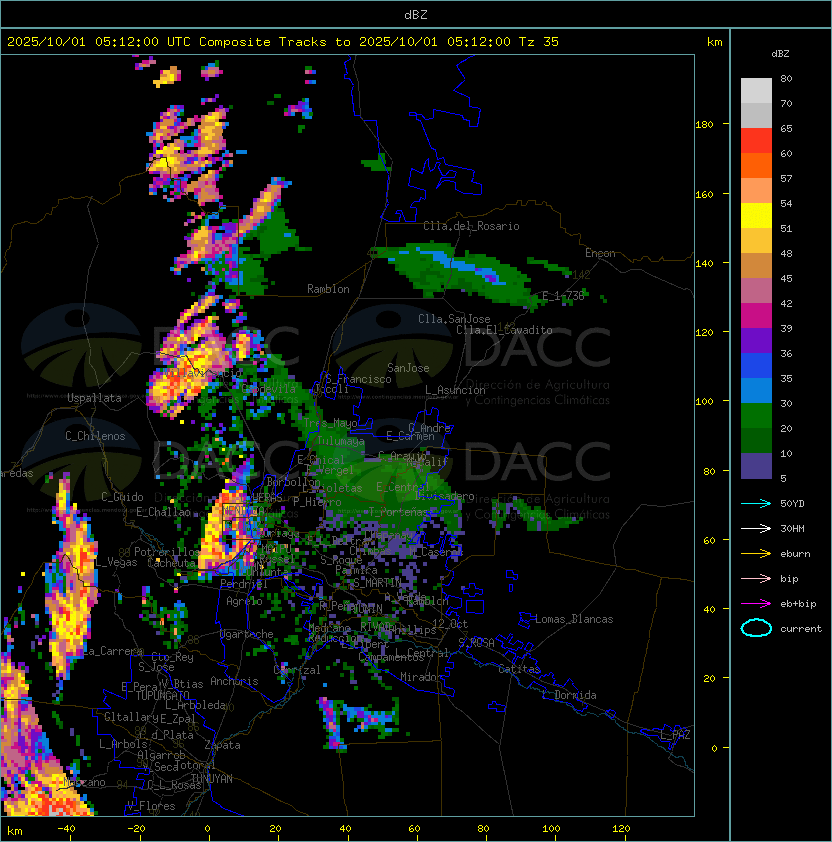Click the 'SanJose' place label
The height and width of the screenshot is (842, 832).
coord(408,368)
